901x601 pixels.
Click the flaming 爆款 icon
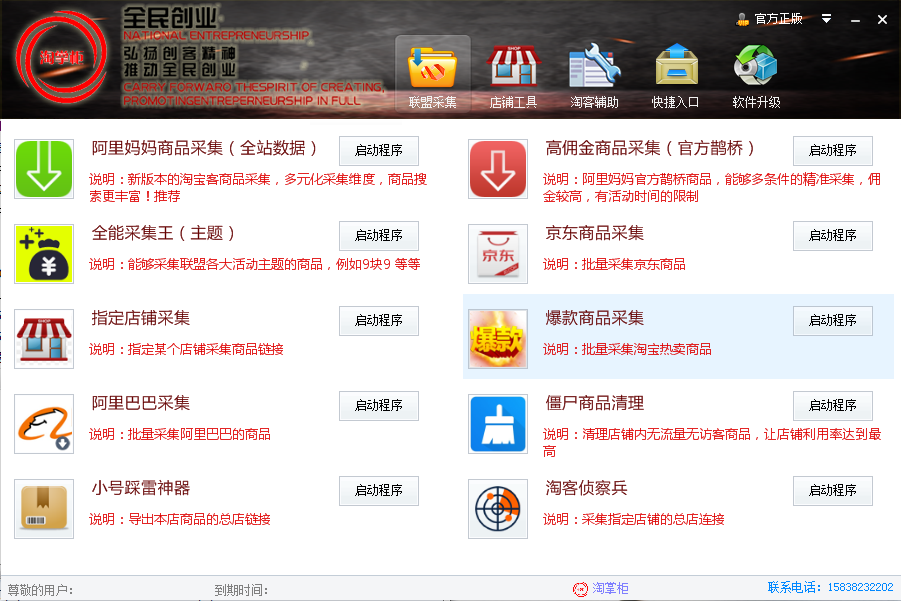pos(498,339)
